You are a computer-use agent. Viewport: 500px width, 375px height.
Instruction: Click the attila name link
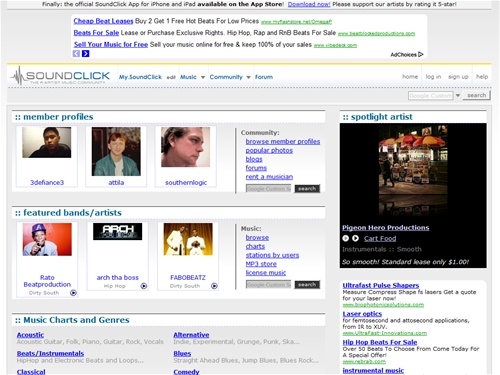[x=116, y=182]
